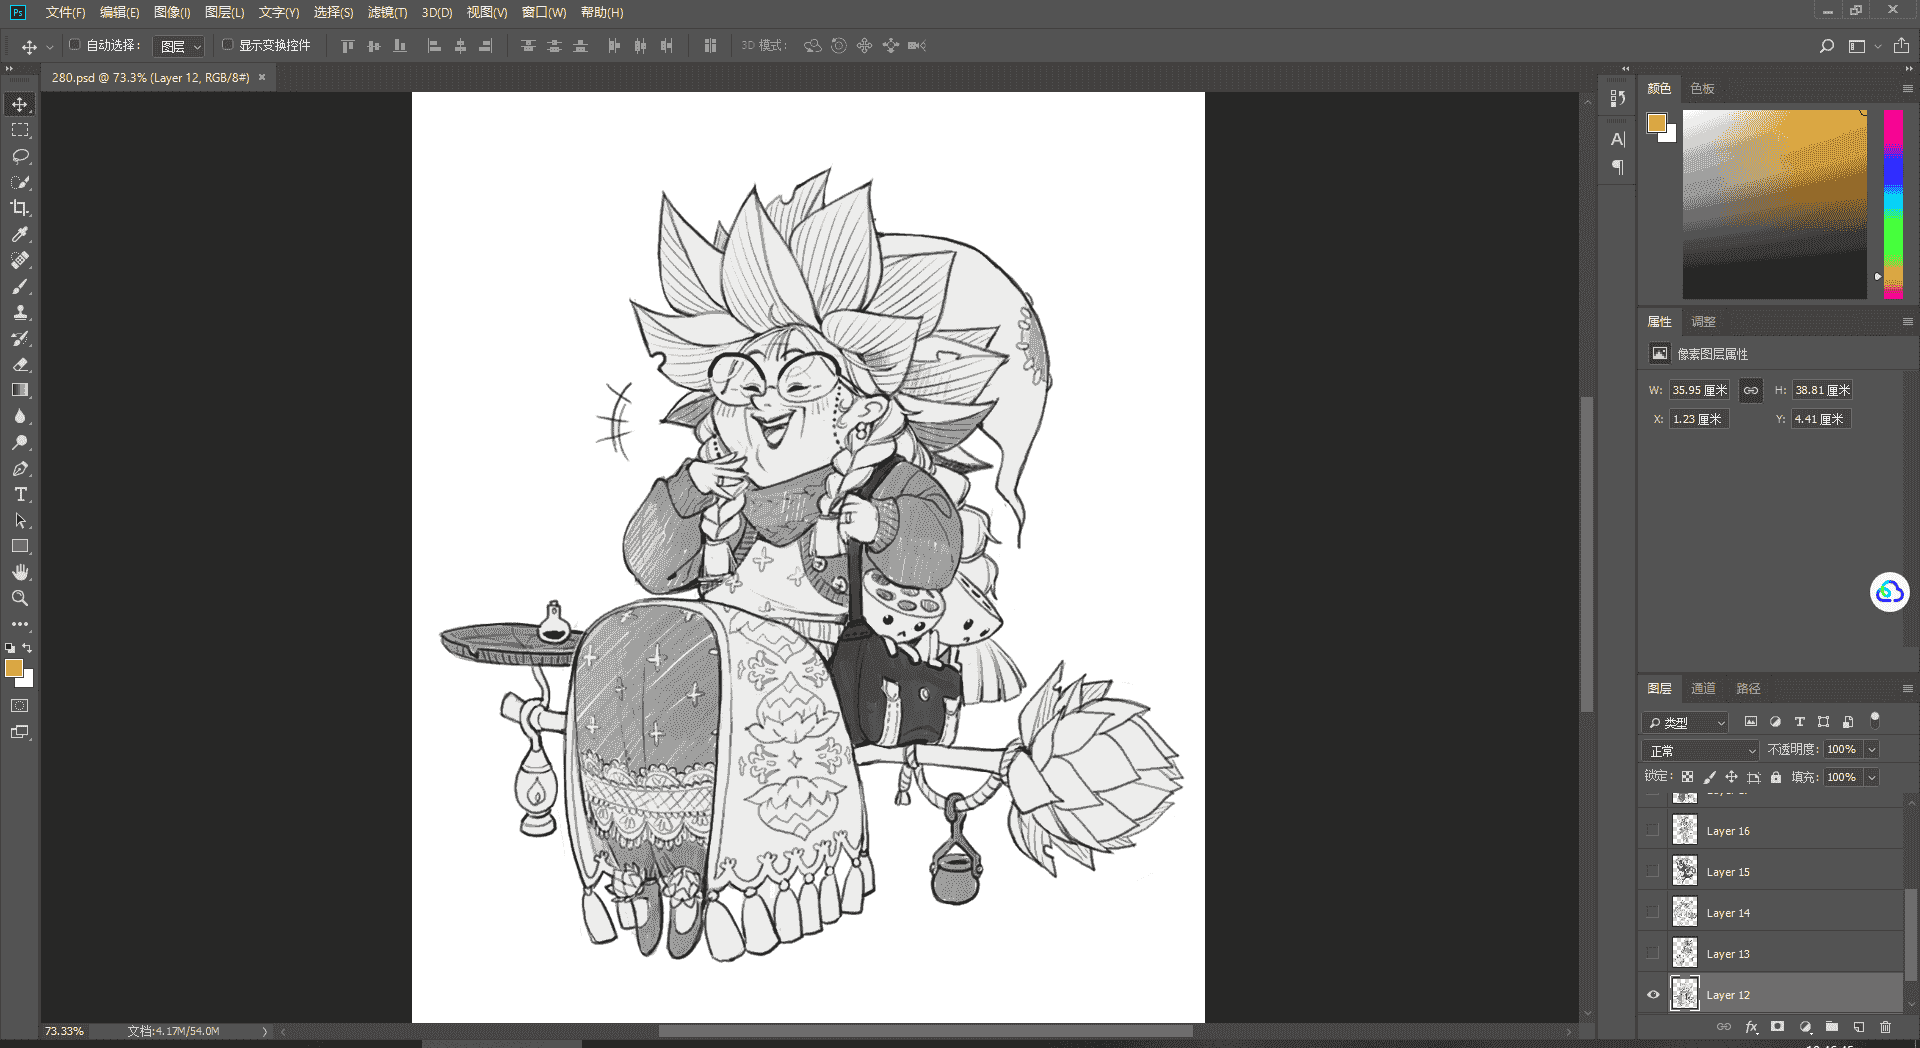
Task: Open the Layers panel options menu
Action: point(1907,688)
